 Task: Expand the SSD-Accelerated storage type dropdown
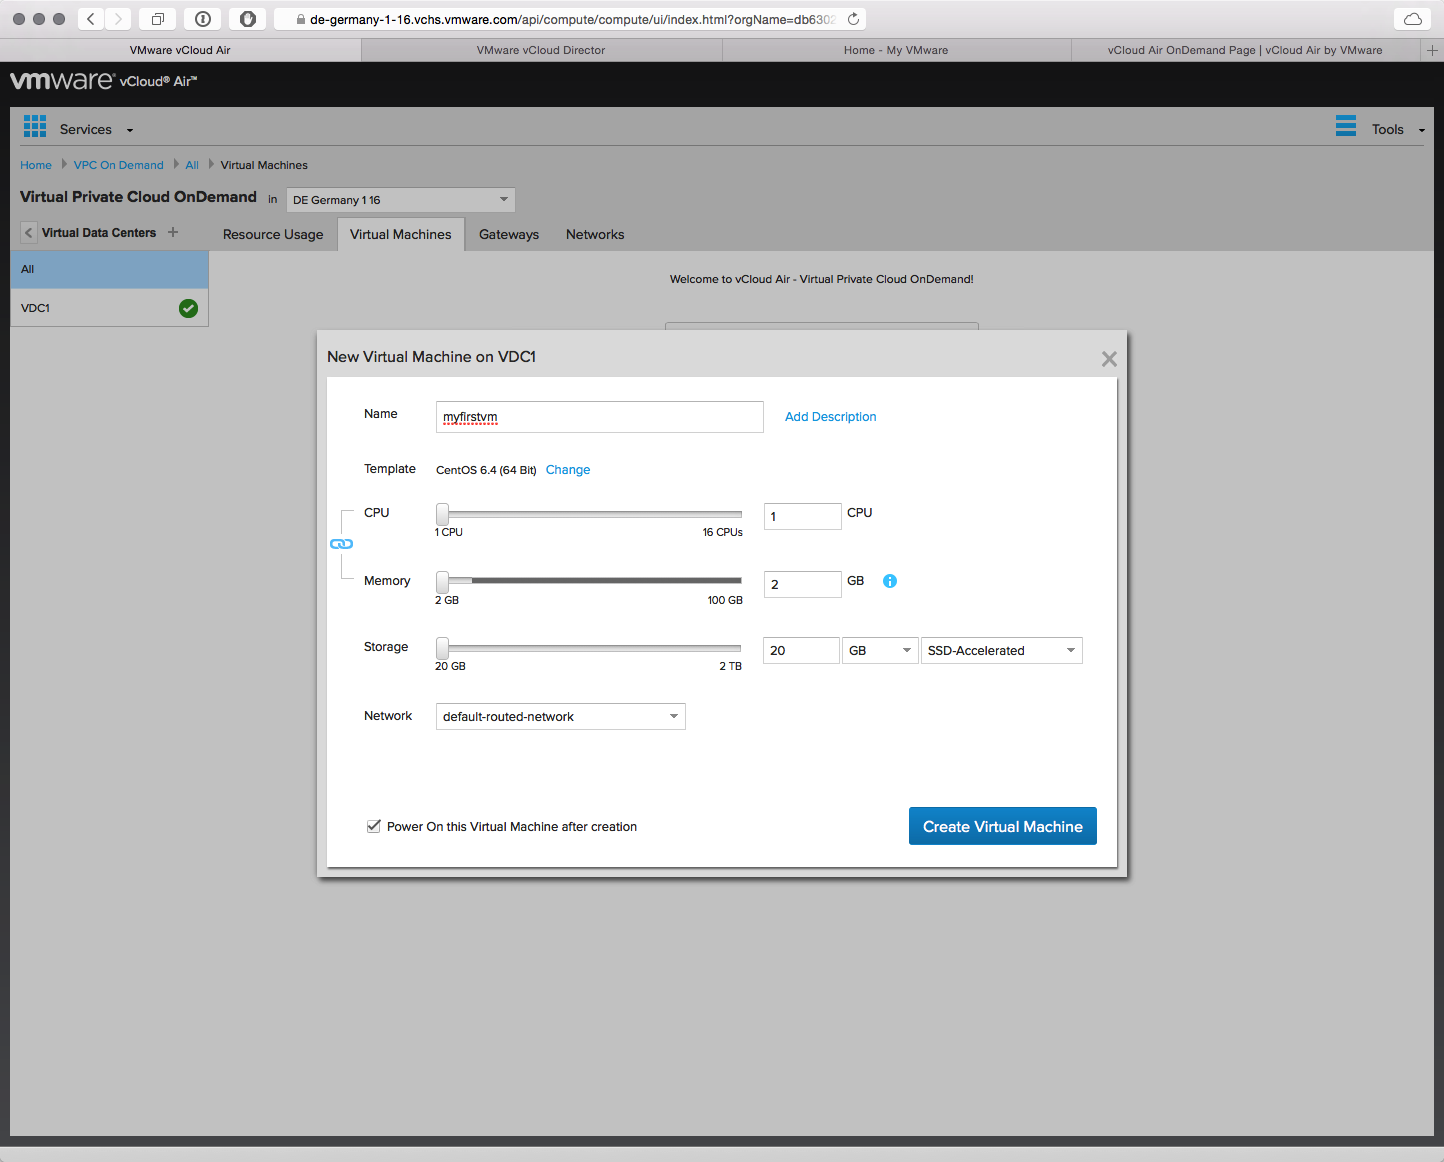(1001, 651)
